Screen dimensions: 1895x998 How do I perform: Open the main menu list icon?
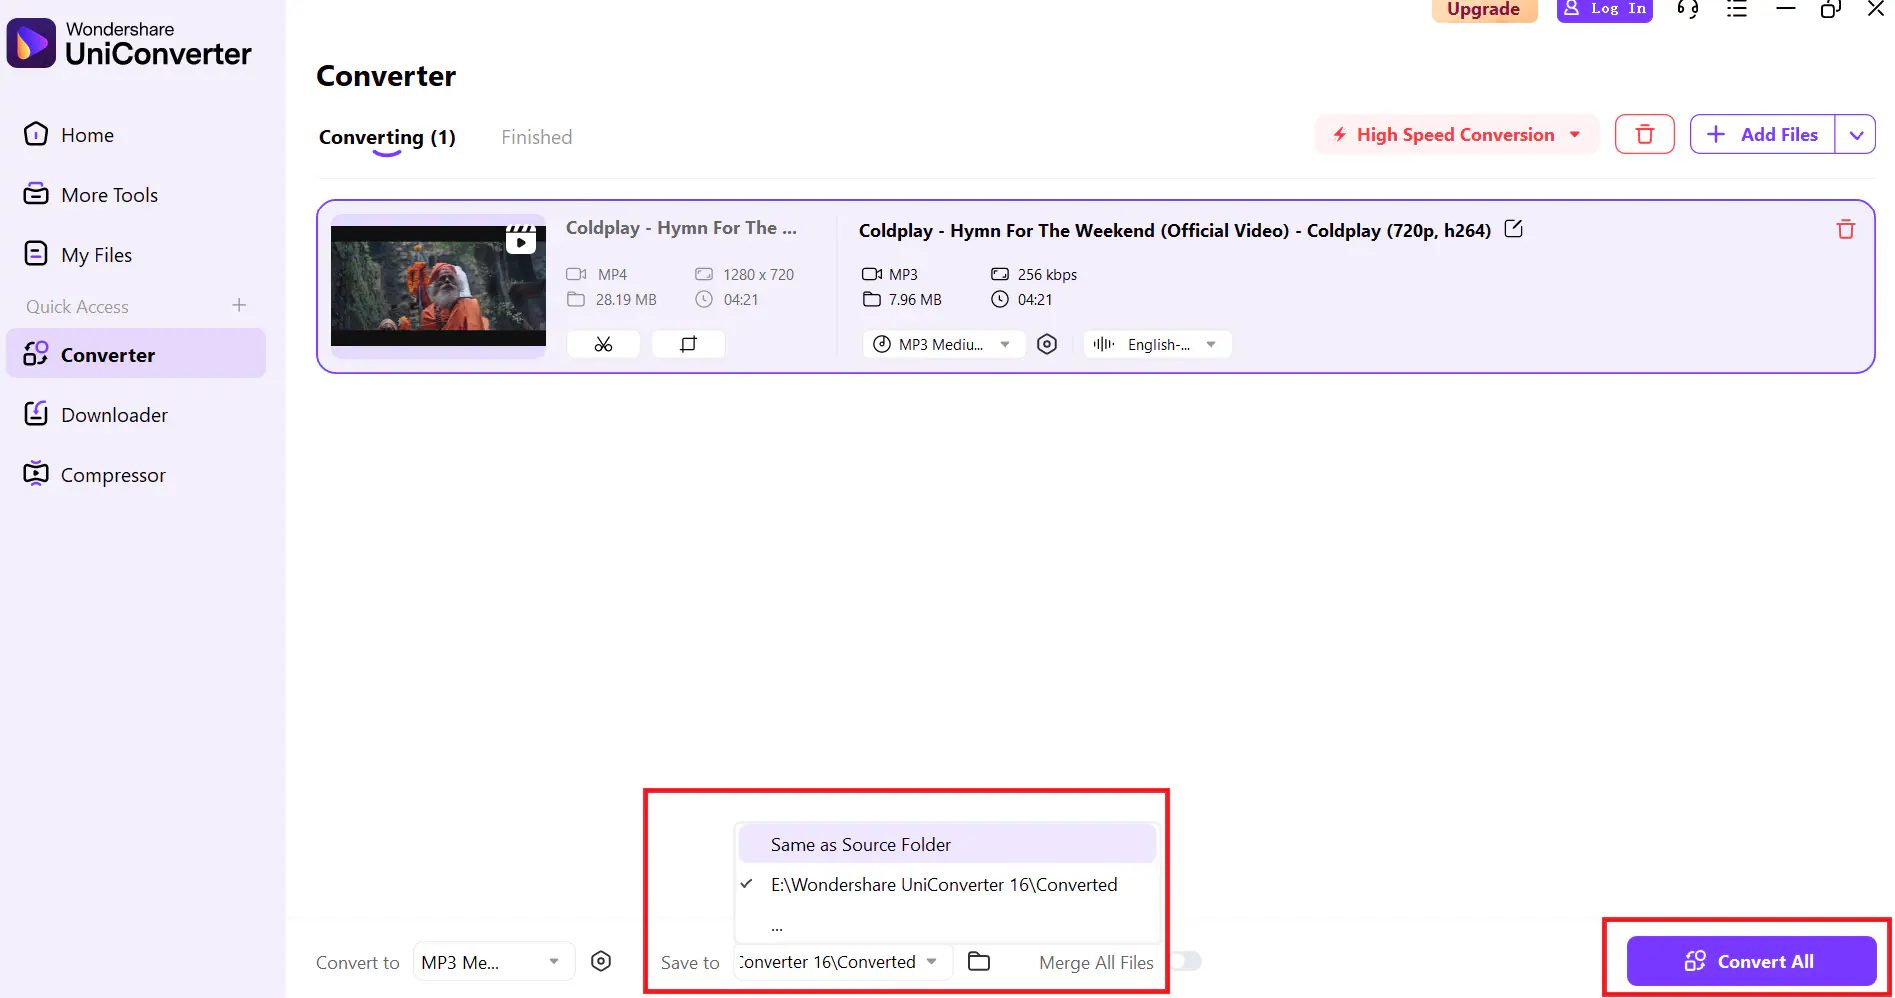[x=1737, y=9]
